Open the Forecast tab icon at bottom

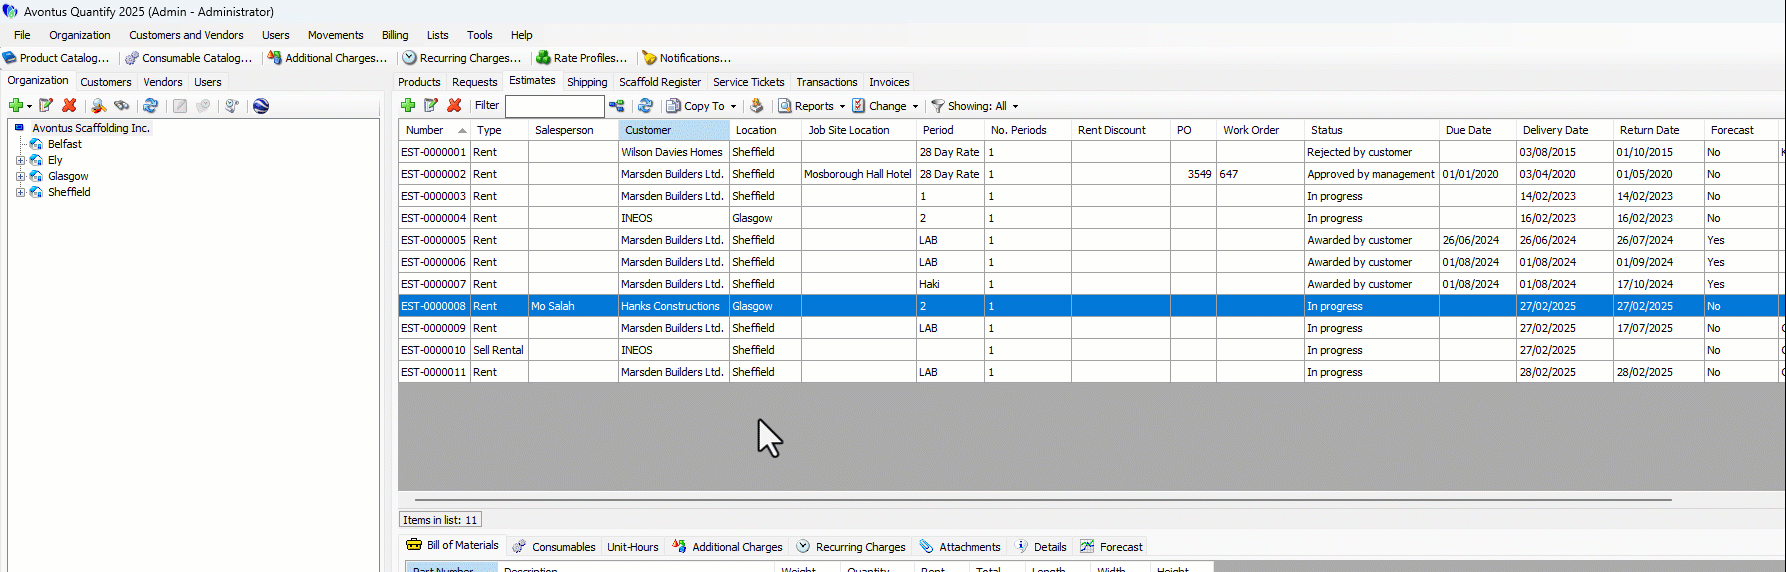pos(1087,546)
